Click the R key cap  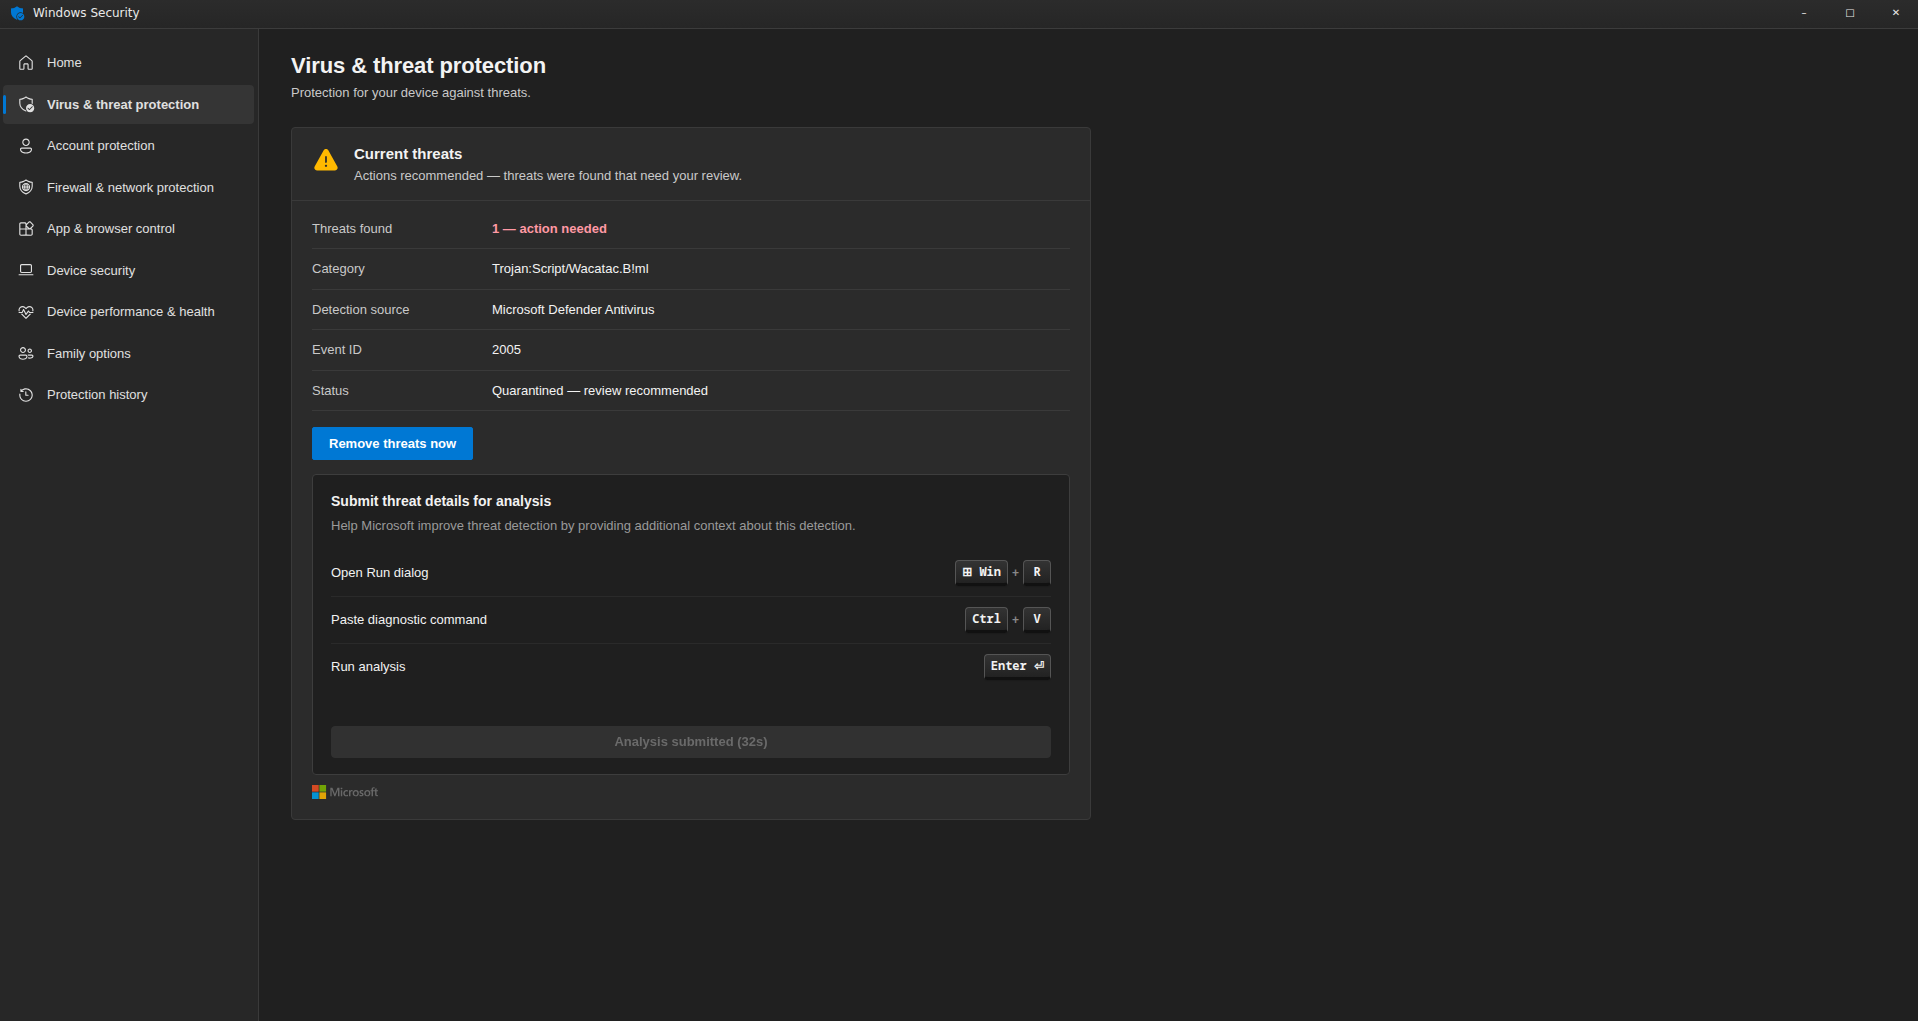click(x=1037, y=572)
